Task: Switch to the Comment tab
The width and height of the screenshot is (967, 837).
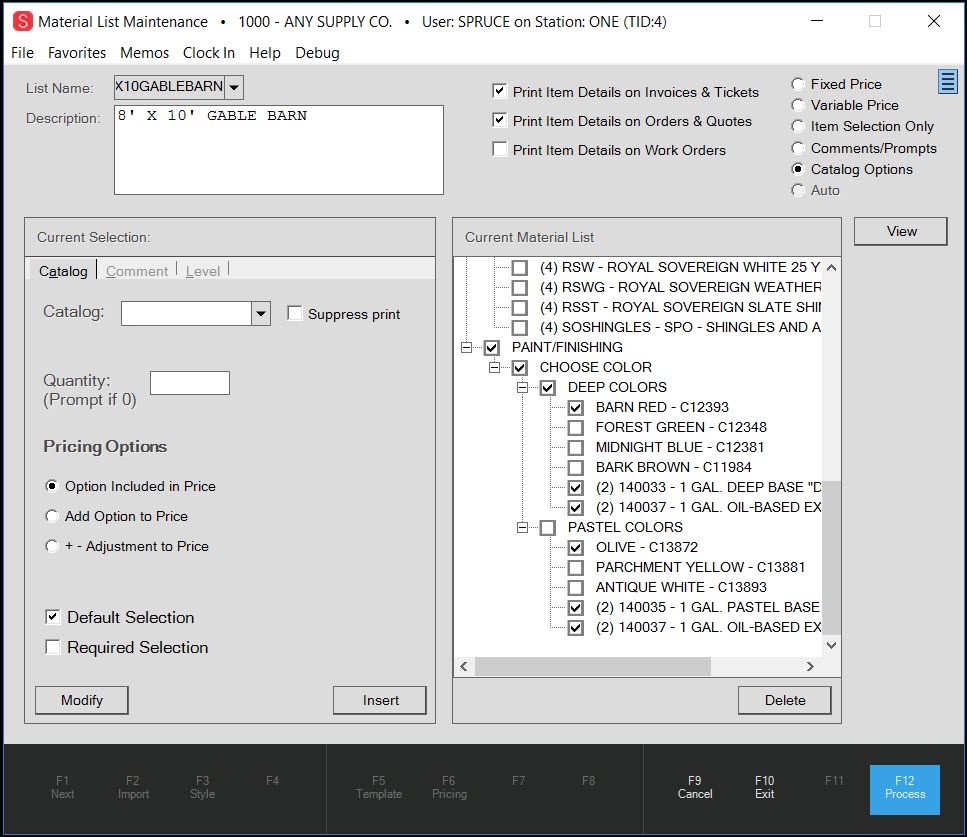Action: pyautogui.click(x=136, y=270)
